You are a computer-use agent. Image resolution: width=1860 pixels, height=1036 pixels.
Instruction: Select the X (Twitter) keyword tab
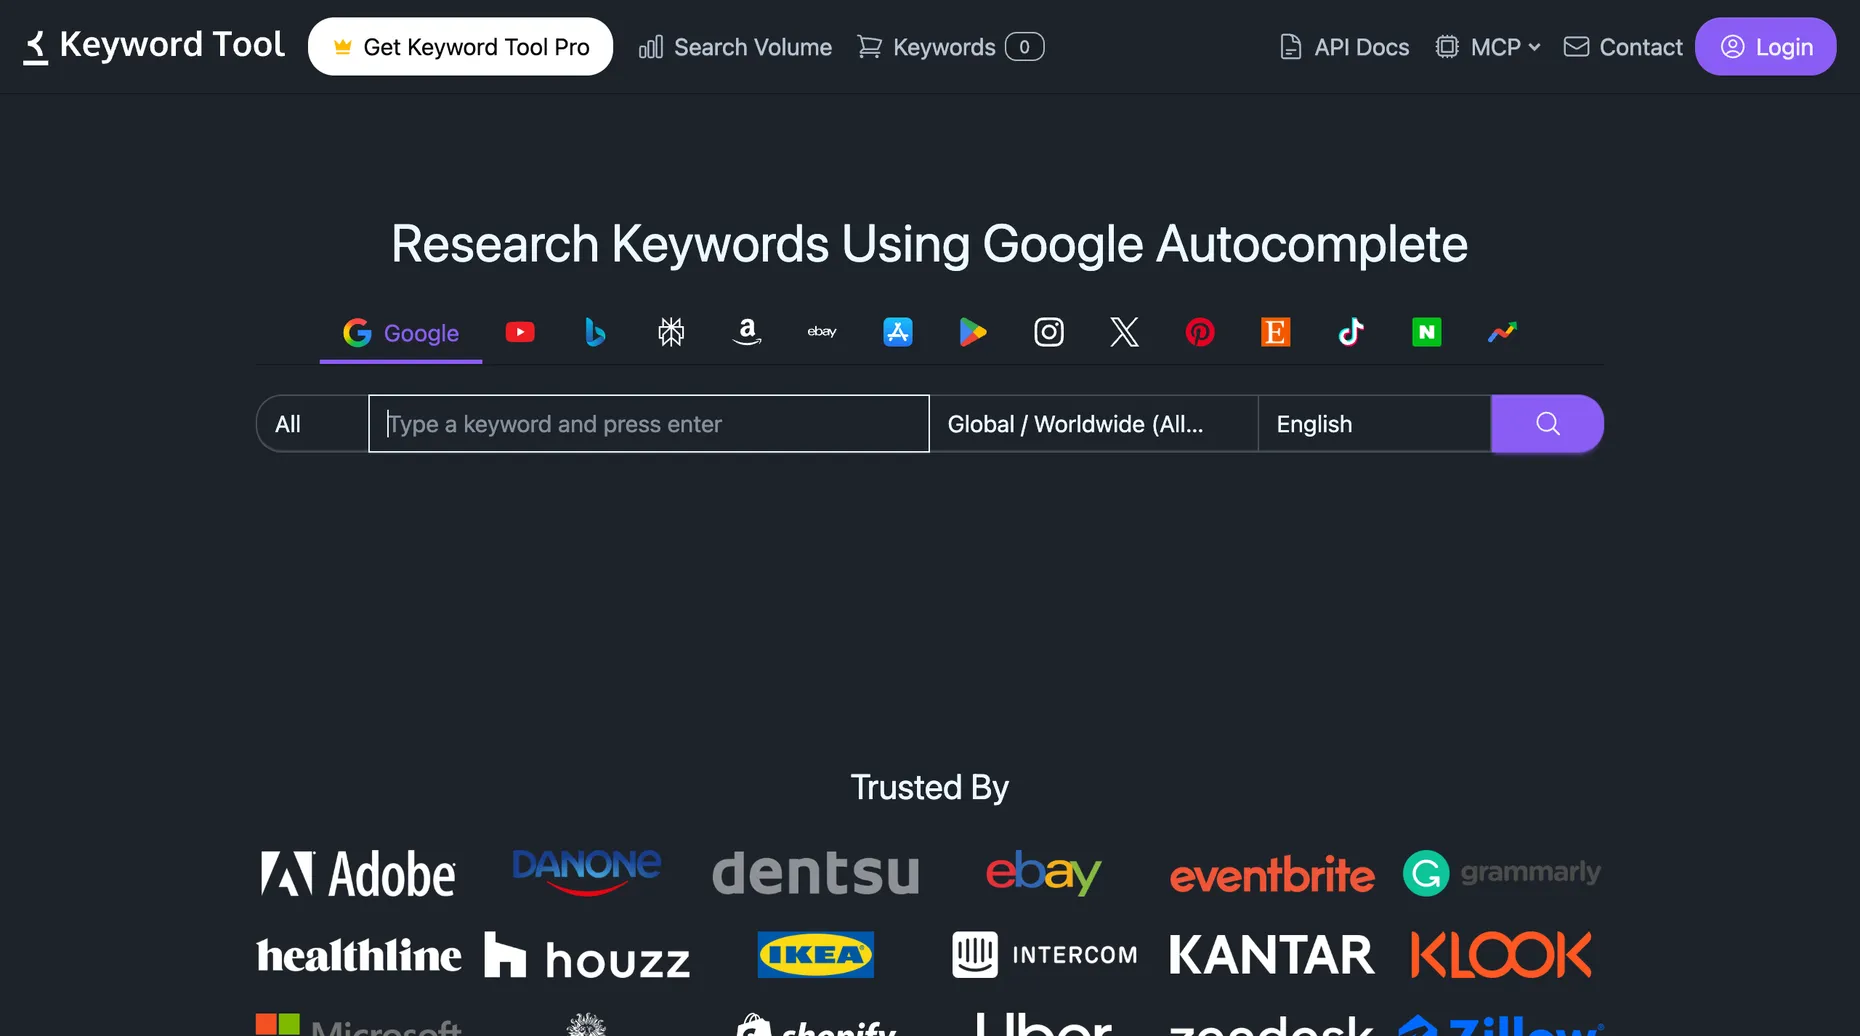click(x=1124, y=332)
